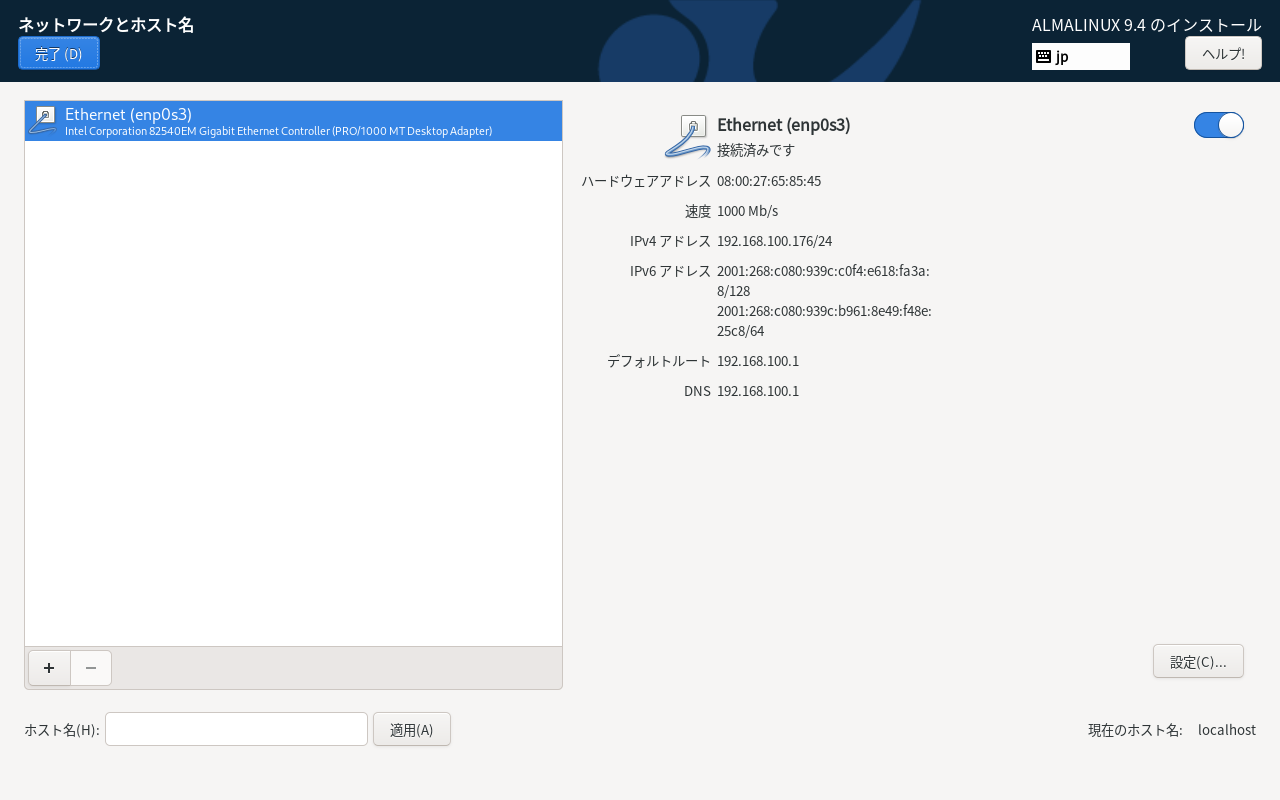The height and width of the screenshot is (800, 1280).
Task: Click the 接続済みです connection status text
Action: coord(756,150)
